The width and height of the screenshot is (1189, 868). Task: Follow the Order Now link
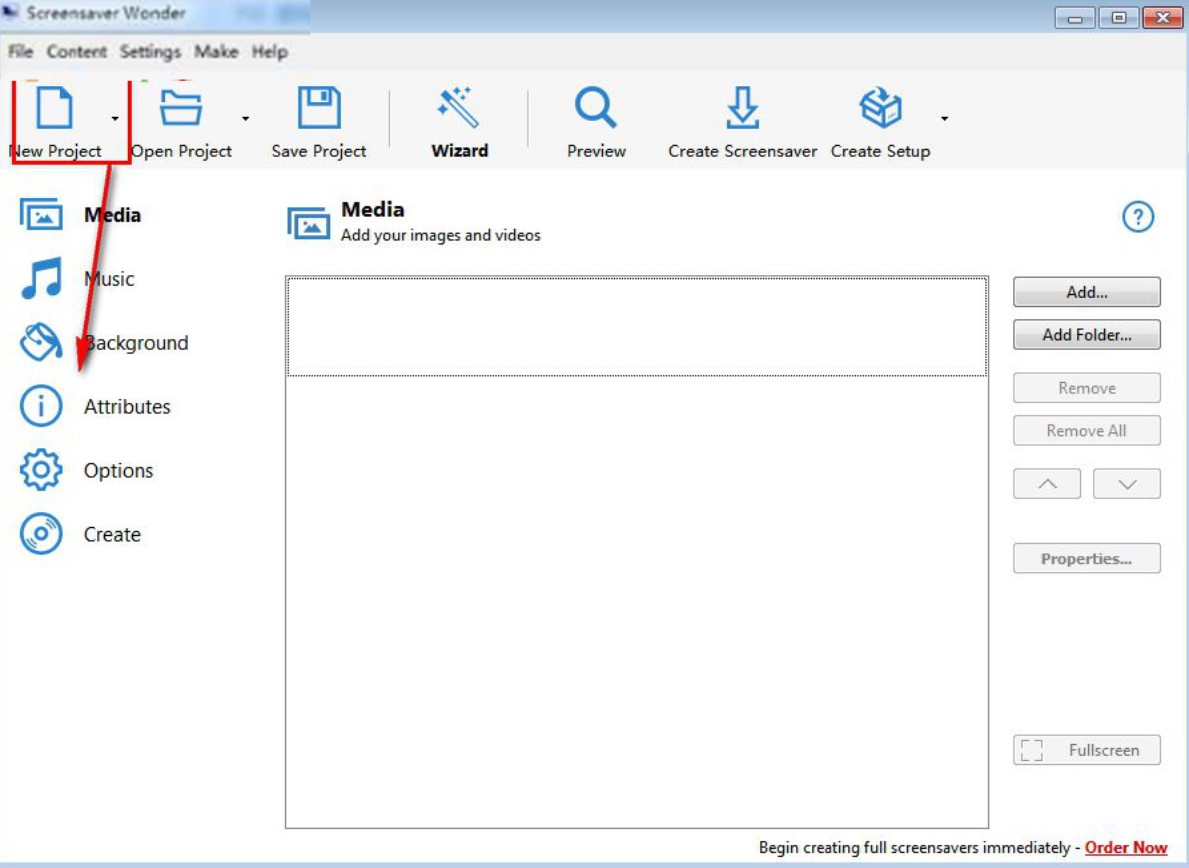point(1125,847)
